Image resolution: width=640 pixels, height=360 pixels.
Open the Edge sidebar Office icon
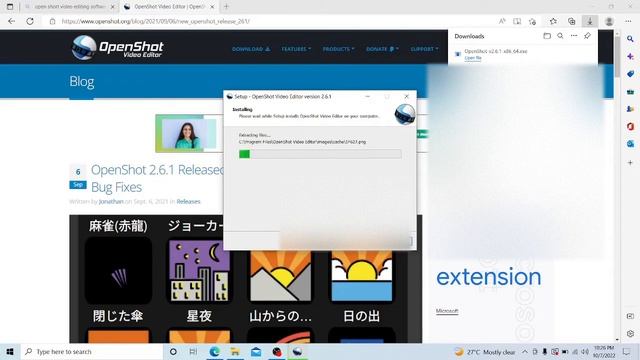(630, 127)
